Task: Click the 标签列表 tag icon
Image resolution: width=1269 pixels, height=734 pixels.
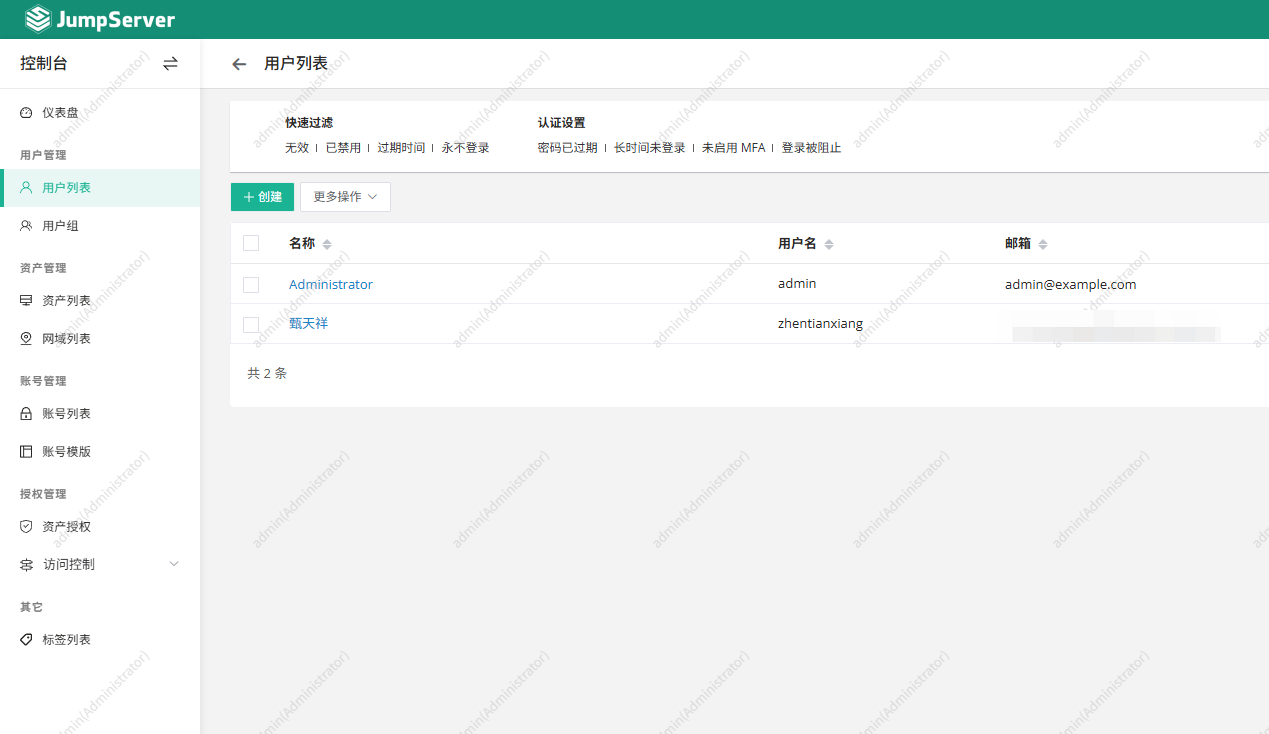Action: (x=27, y=639)
